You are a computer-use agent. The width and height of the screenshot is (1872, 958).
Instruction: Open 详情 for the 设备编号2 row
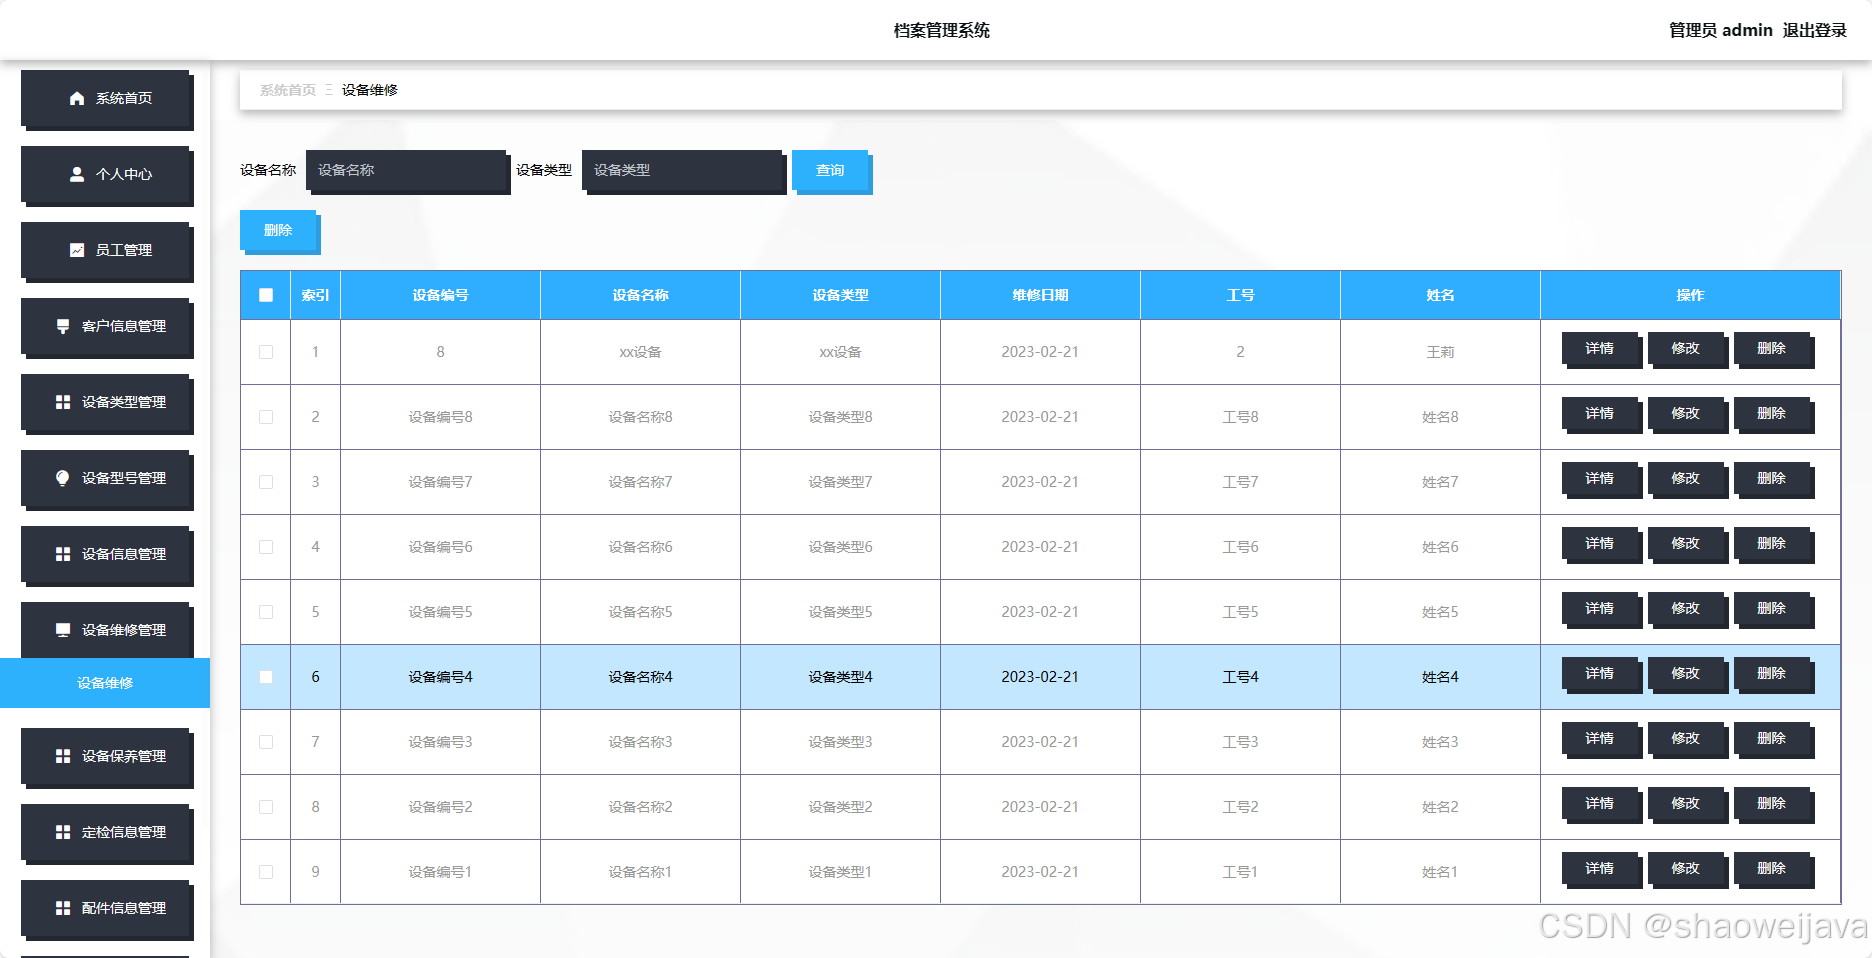click(x=1600, y=804)
